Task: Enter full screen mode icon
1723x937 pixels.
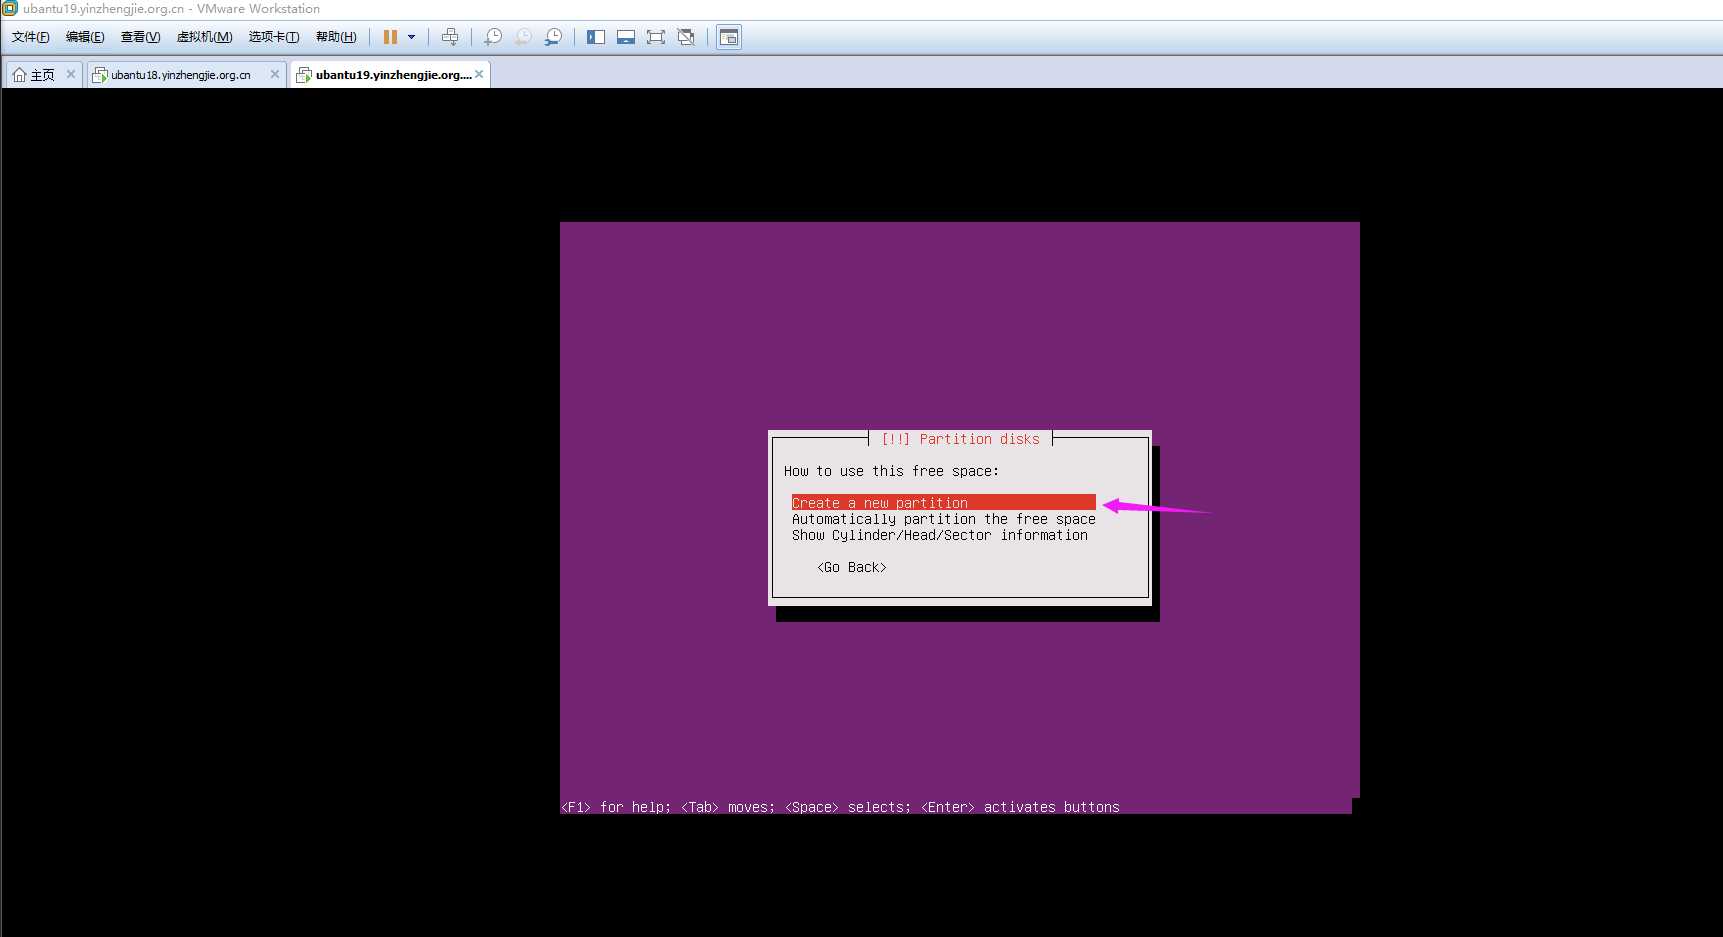Action: [656, 37]
